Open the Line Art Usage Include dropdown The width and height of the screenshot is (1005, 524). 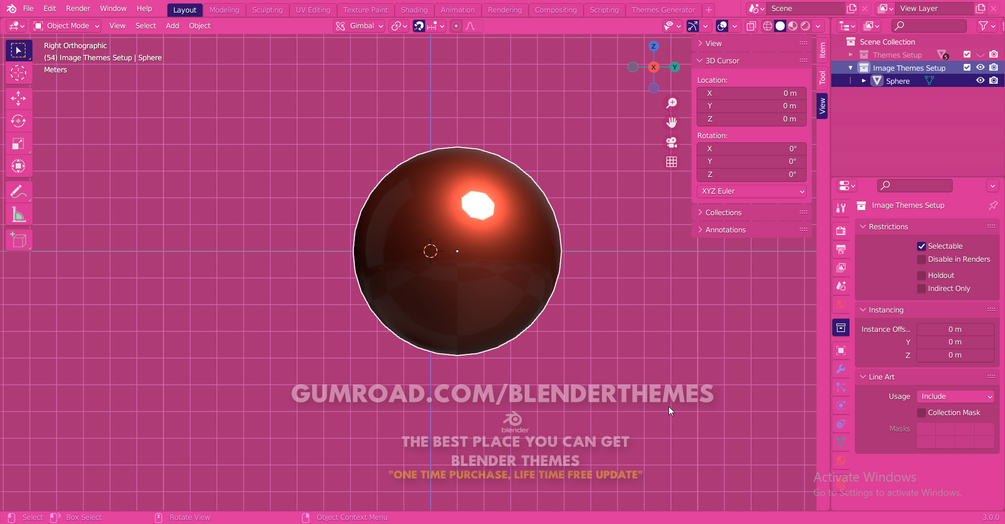956,397
